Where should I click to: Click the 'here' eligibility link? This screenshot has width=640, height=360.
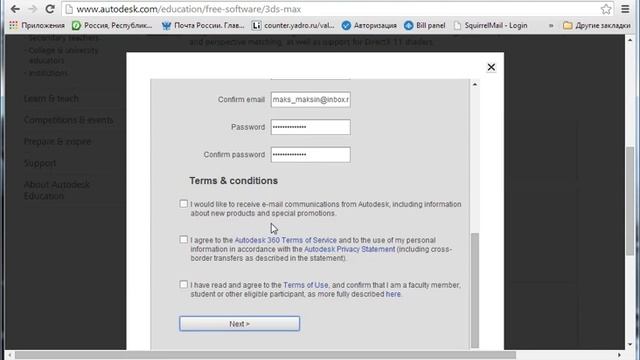click(393, 294)
